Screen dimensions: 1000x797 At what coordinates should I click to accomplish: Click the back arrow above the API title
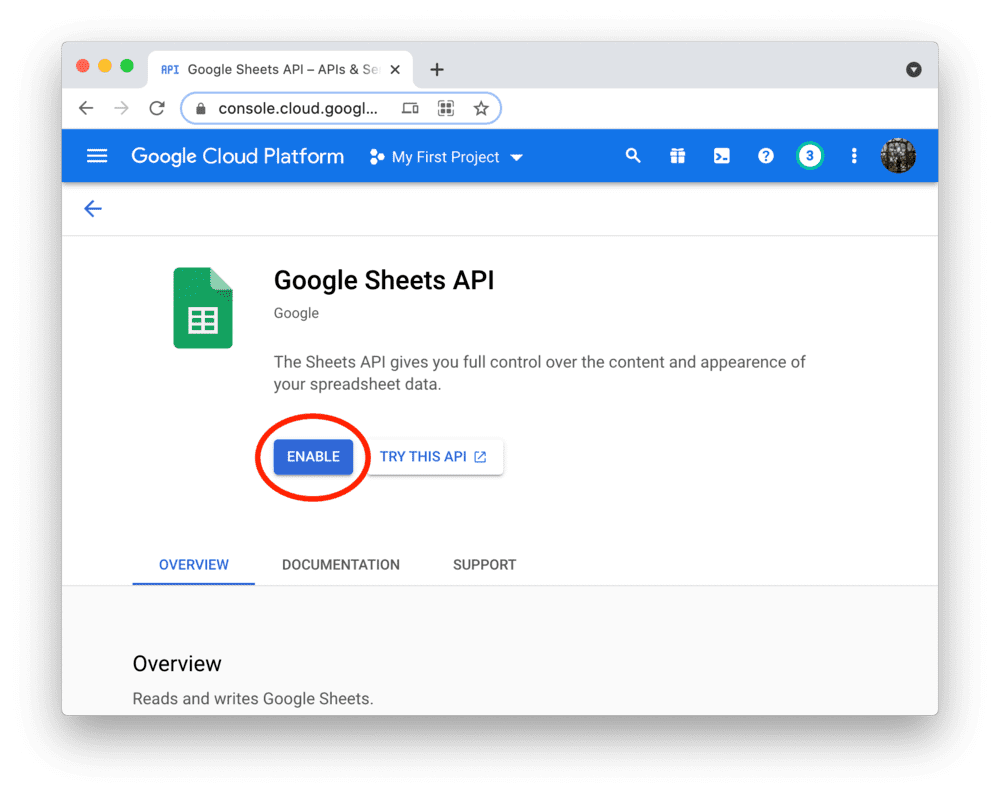[93, 209]
